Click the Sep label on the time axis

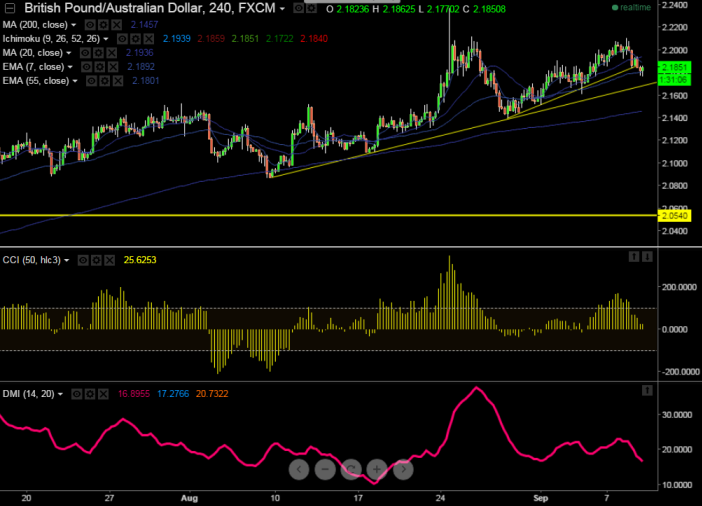point(540,498)
